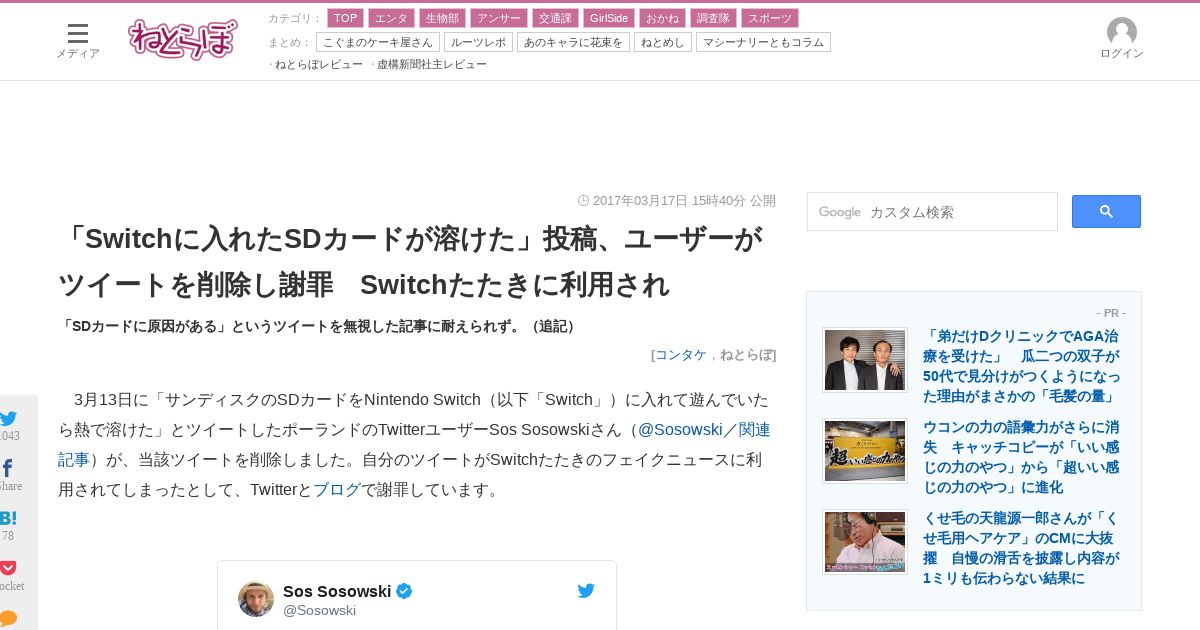
Task: Click the Sos Sosowski profile avatar
Action: 256,599
